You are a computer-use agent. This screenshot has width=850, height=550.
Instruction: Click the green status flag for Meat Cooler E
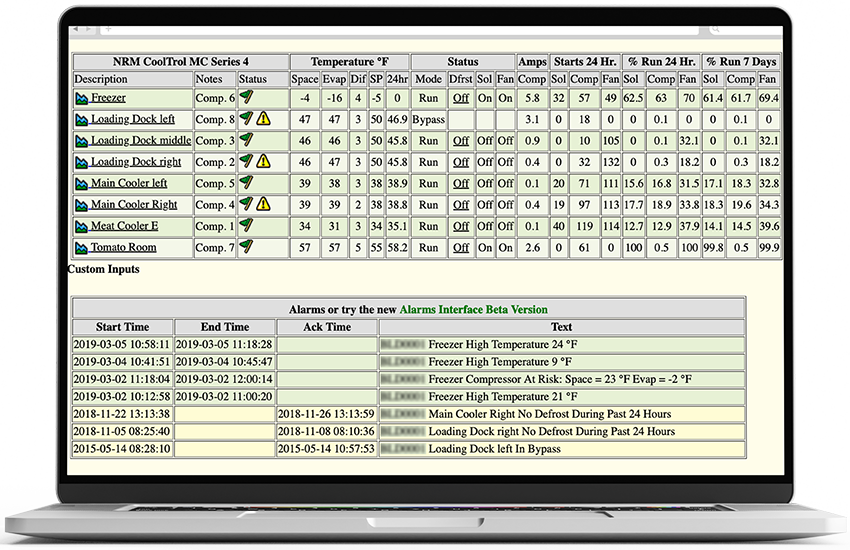[x=246, y=225]
